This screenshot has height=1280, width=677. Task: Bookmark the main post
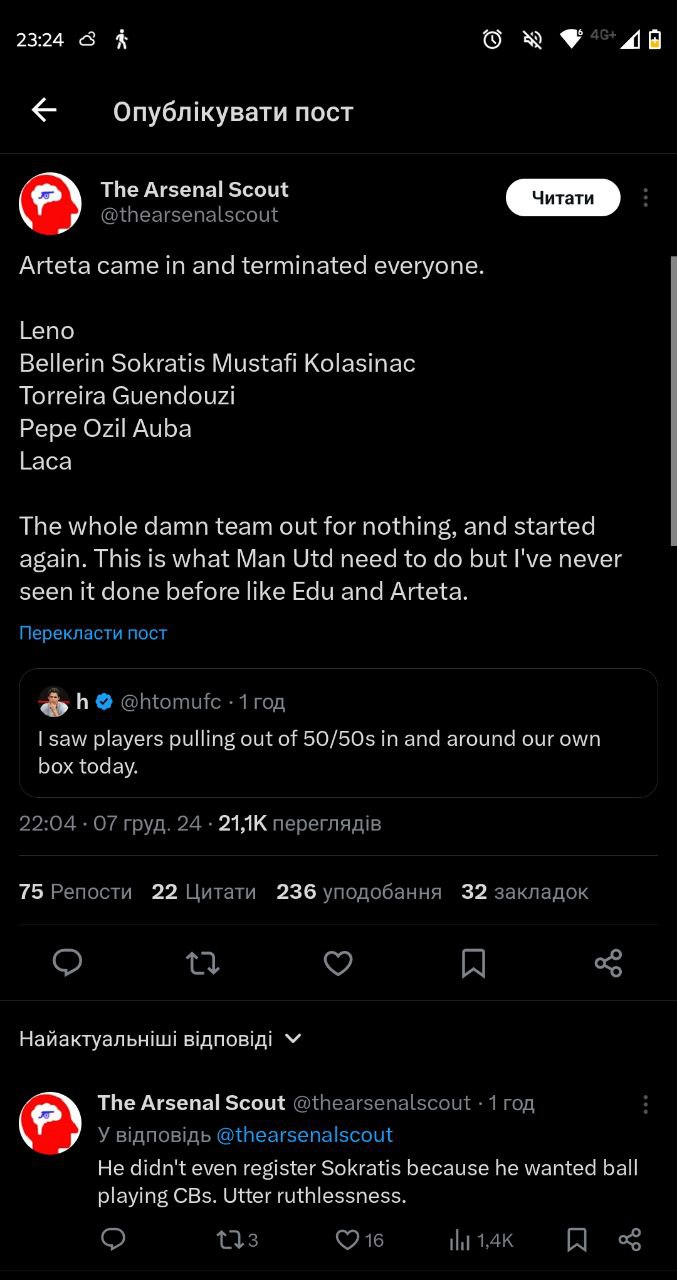click(473, 963)
